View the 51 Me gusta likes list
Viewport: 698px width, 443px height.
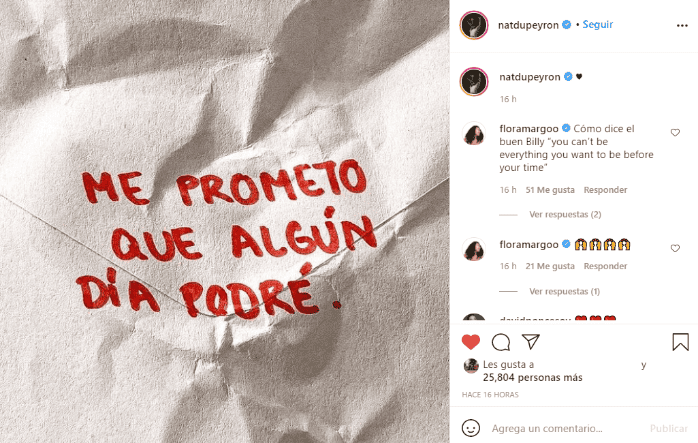pos(550,190)
